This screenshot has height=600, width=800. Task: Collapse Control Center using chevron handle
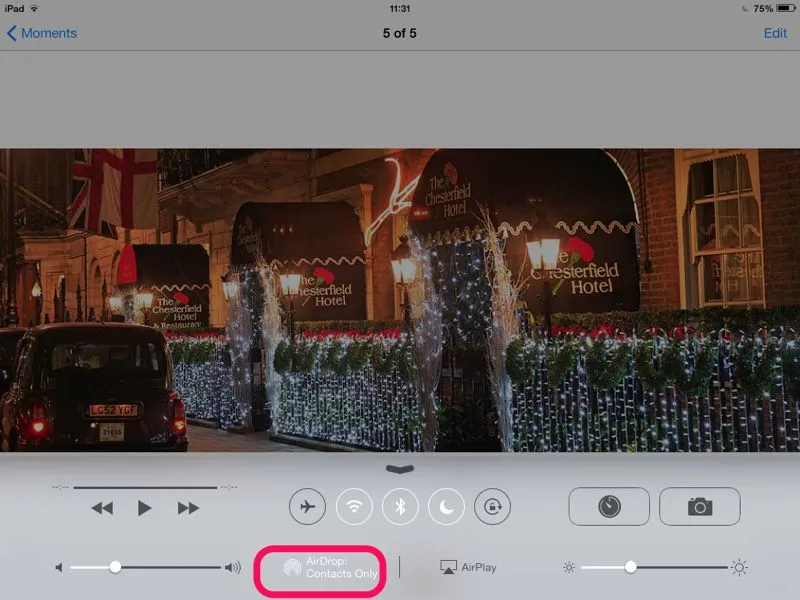(399, 468)
